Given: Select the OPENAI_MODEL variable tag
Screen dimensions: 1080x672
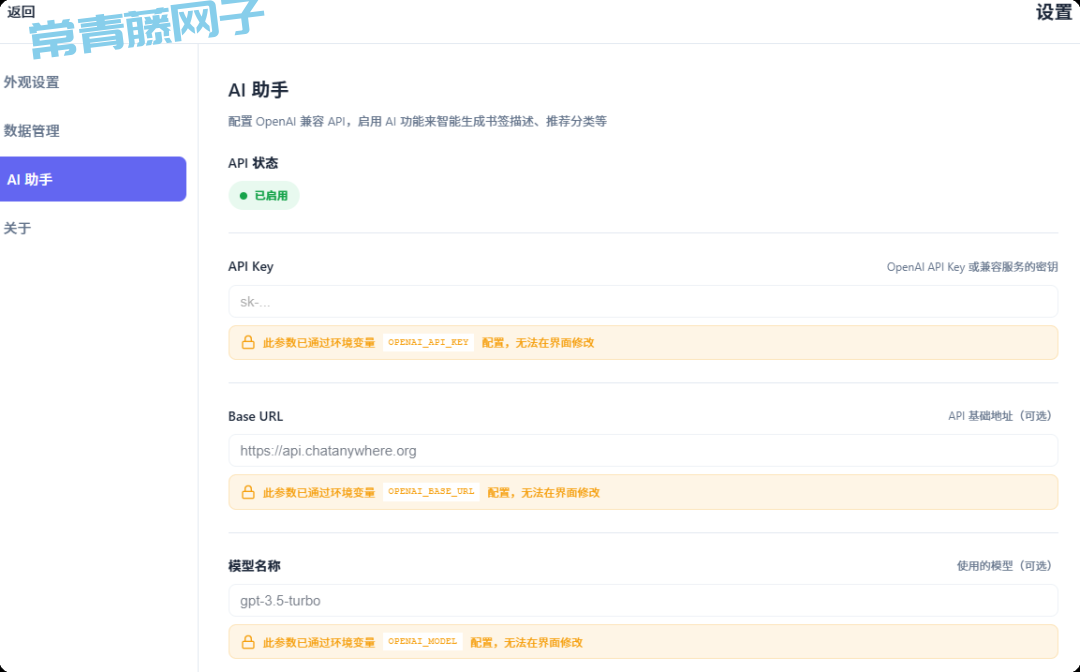Looking at the screenshot, I should click(422, 642).
